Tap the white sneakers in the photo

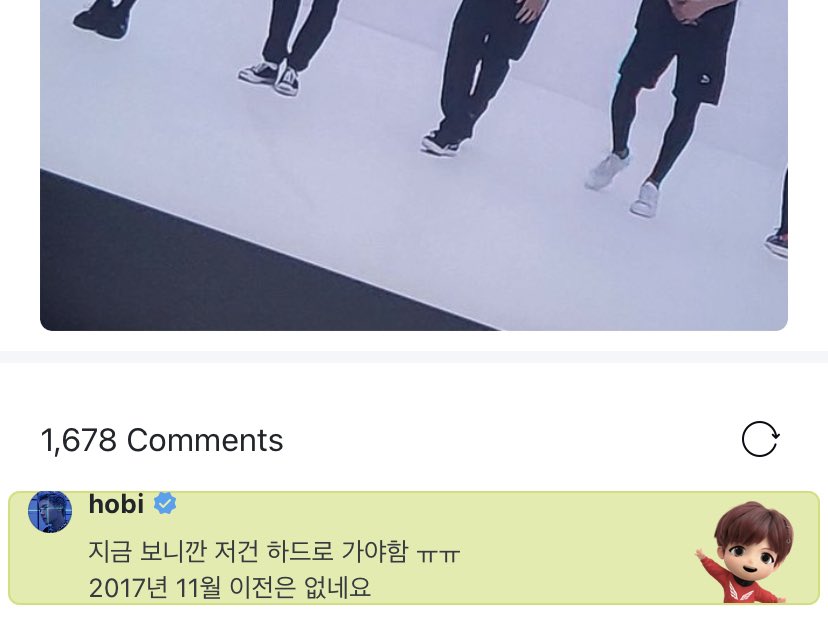click(x=625, y=183)
